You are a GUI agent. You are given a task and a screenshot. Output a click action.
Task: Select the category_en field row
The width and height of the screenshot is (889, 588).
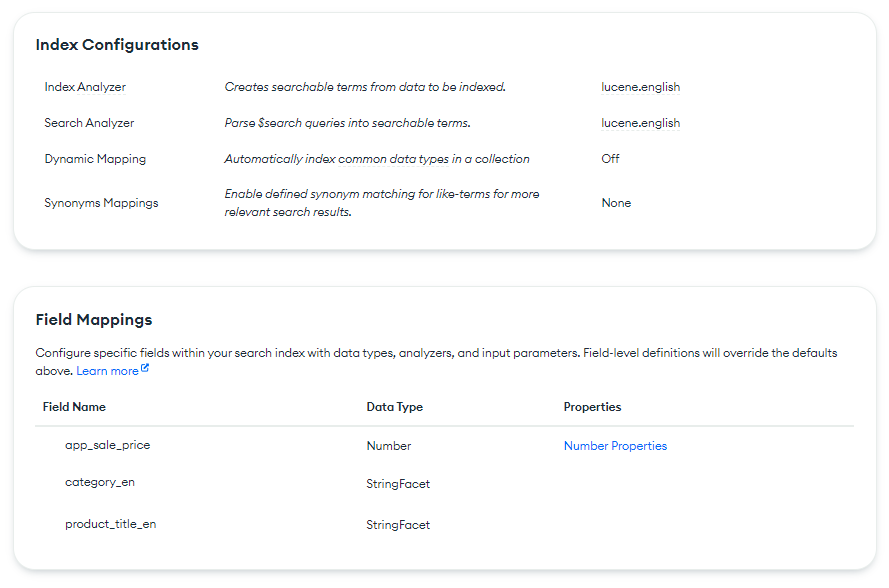pos(100,482)
